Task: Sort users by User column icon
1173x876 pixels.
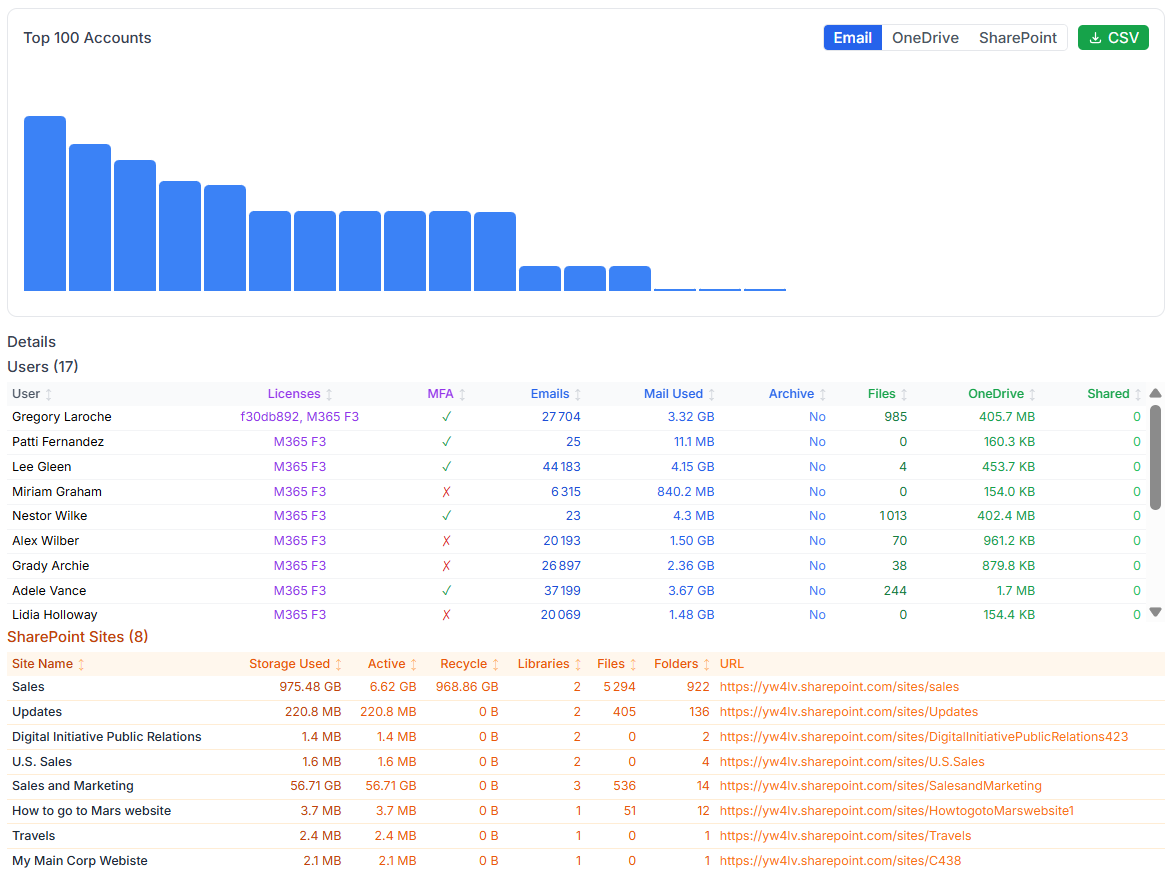Action: tap(49, 395)
